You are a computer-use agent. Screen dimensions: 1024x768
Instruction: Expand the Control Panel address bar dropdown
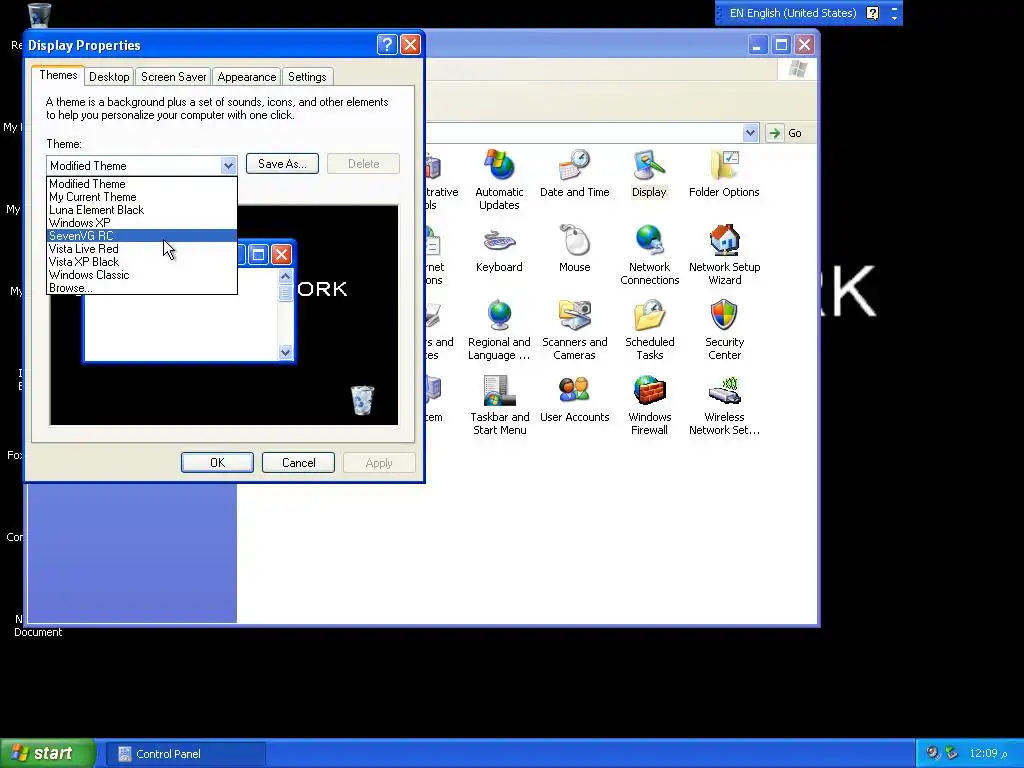click(750, 133)
